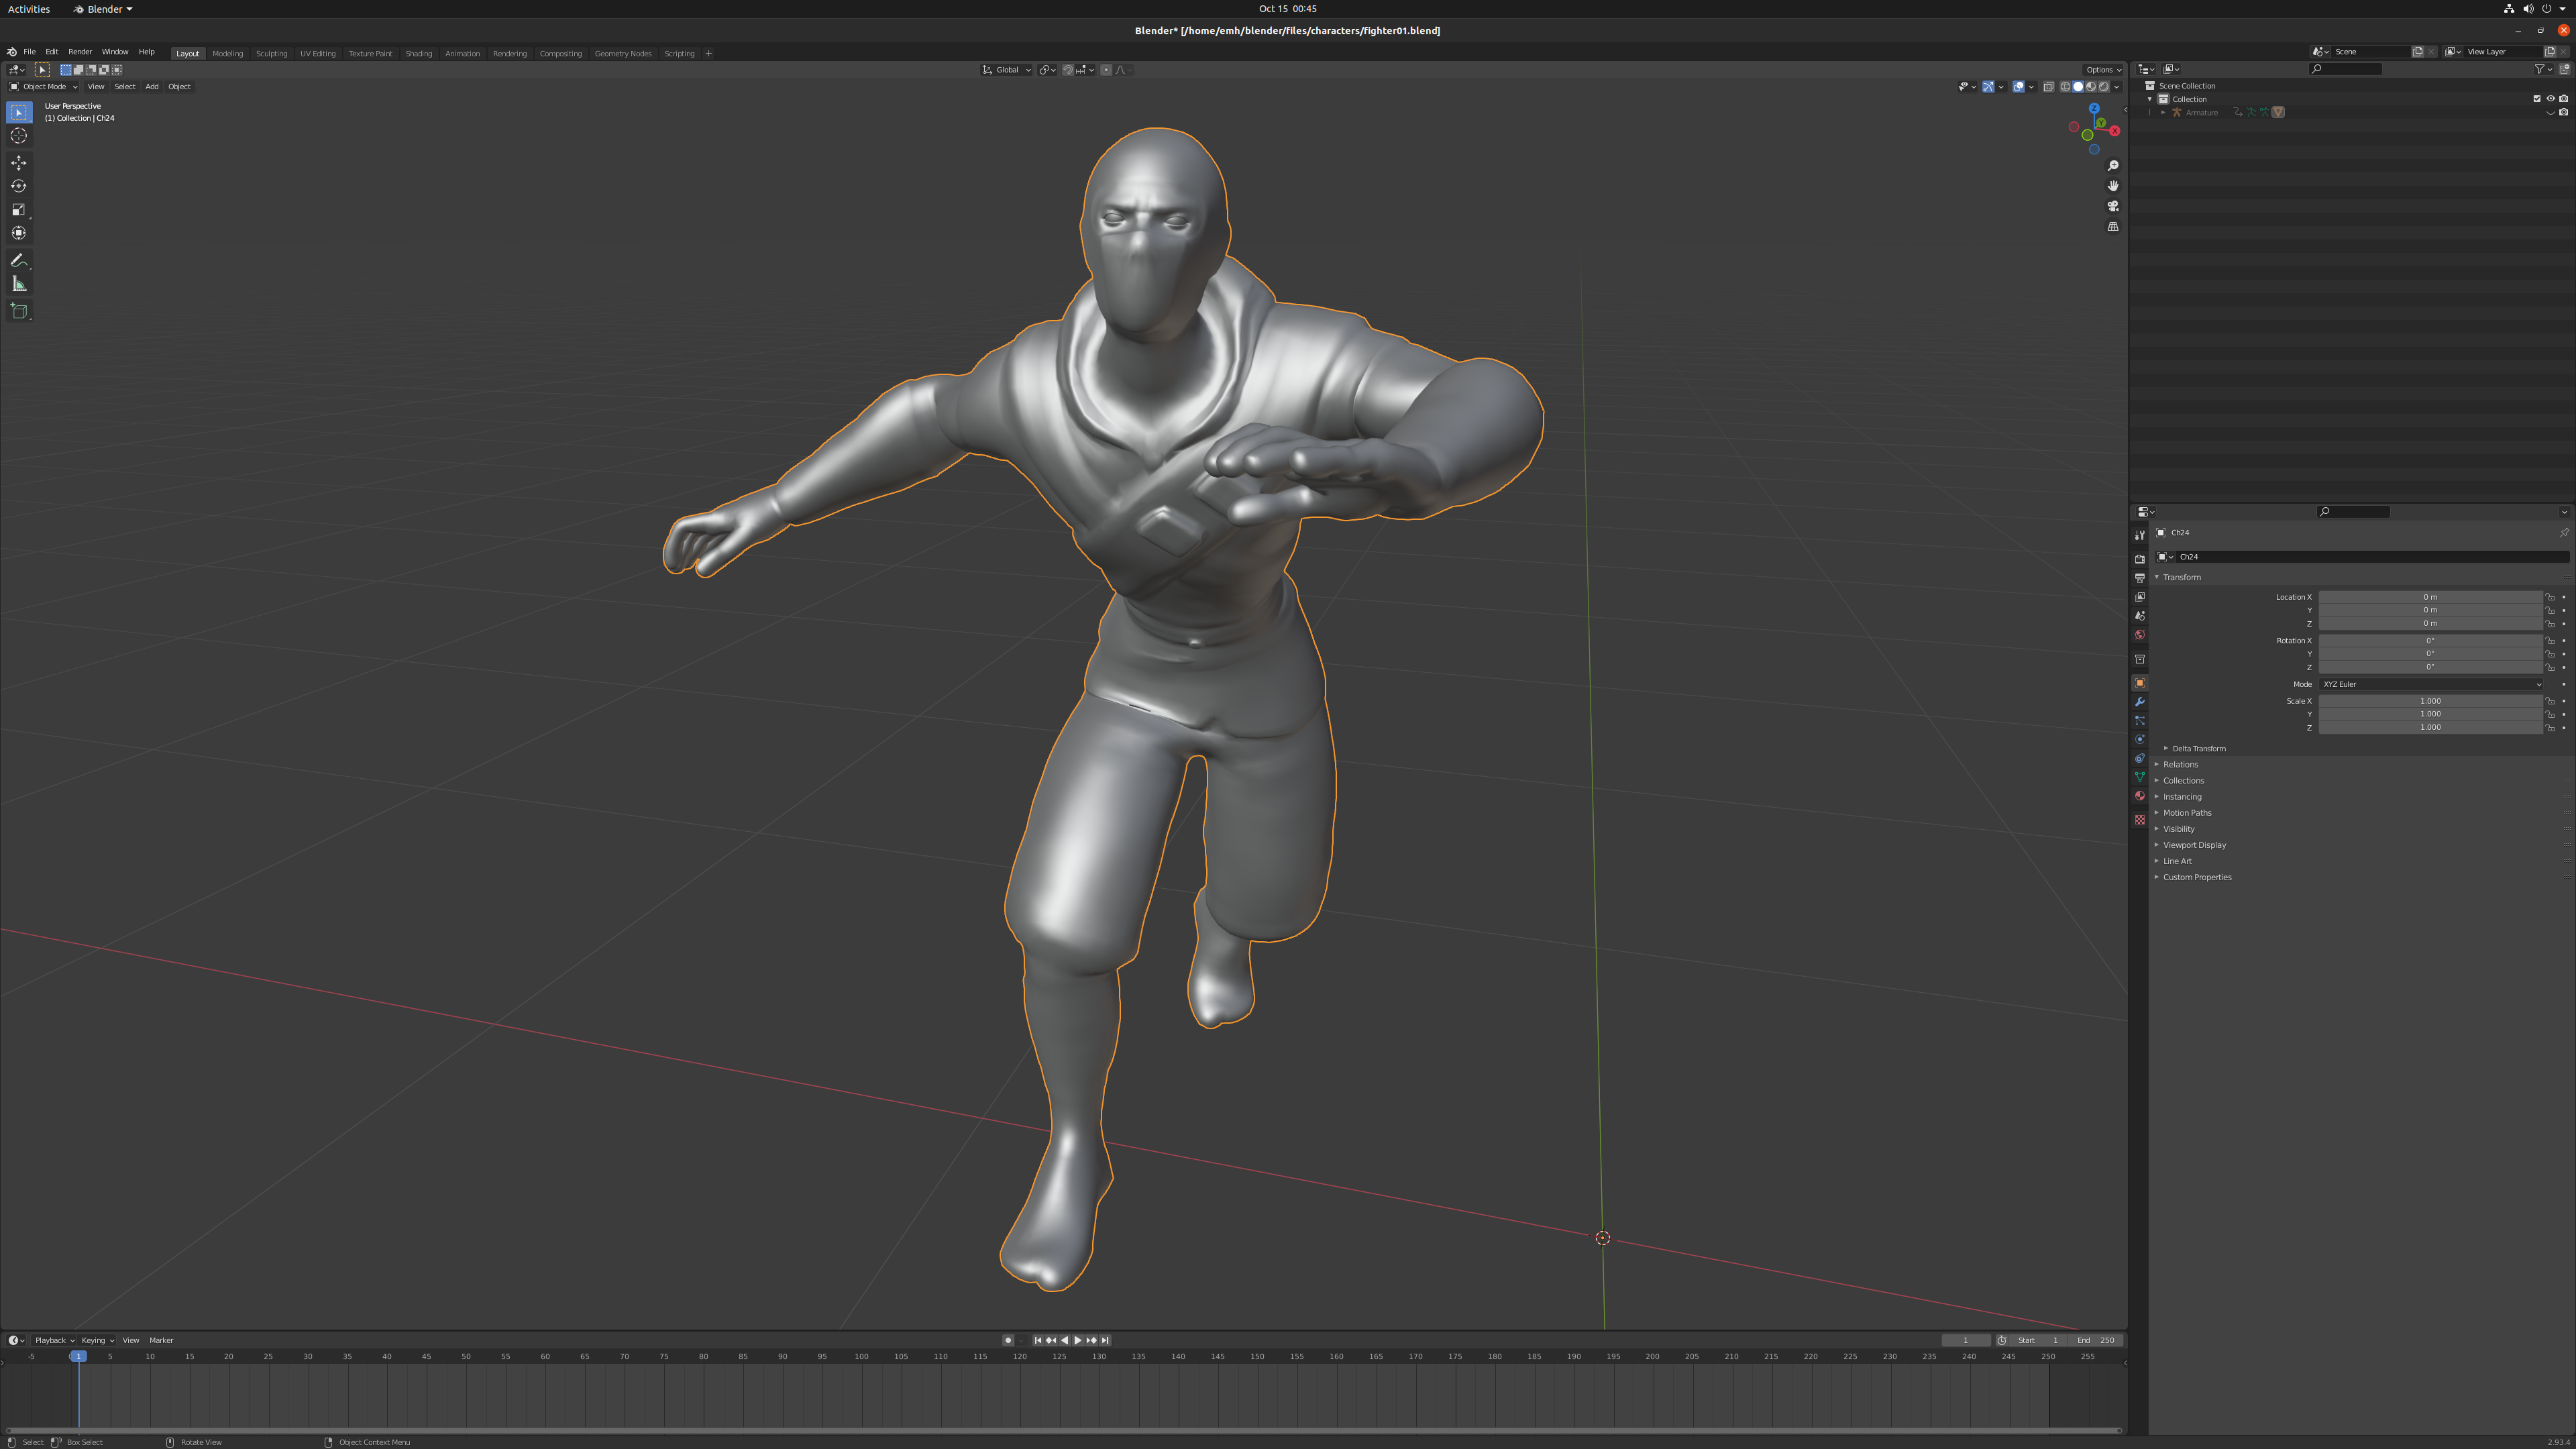The width and height of the screenshot is (2576, 1449).
Task: Open the Modifier properties wrench tab
Action: (2139, 702)
